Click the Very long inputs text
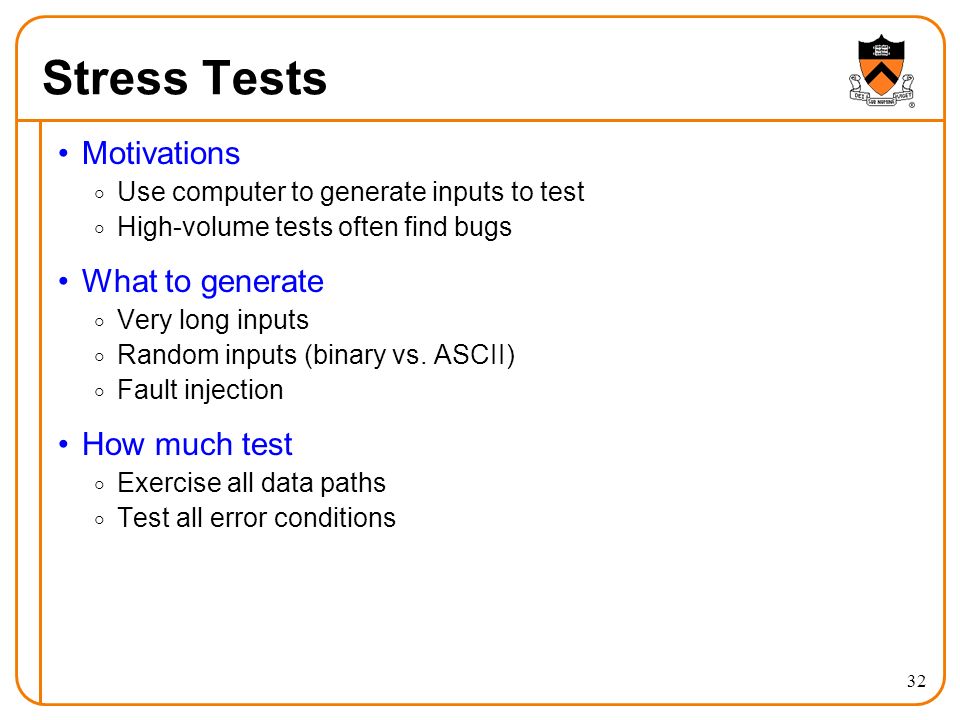This screenshot has width=960, height=720. pyautogui.click(x=213, y=320)
